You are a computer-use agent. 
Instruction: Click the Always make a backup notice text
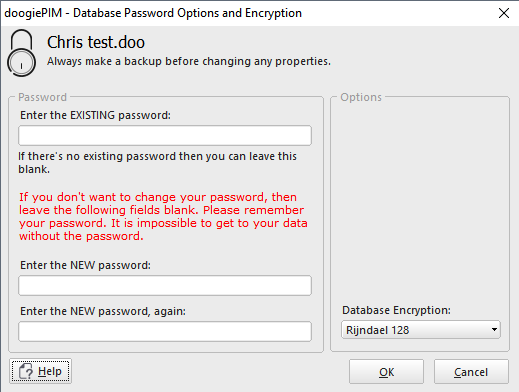pyautogui.click(x=189, y=61)
